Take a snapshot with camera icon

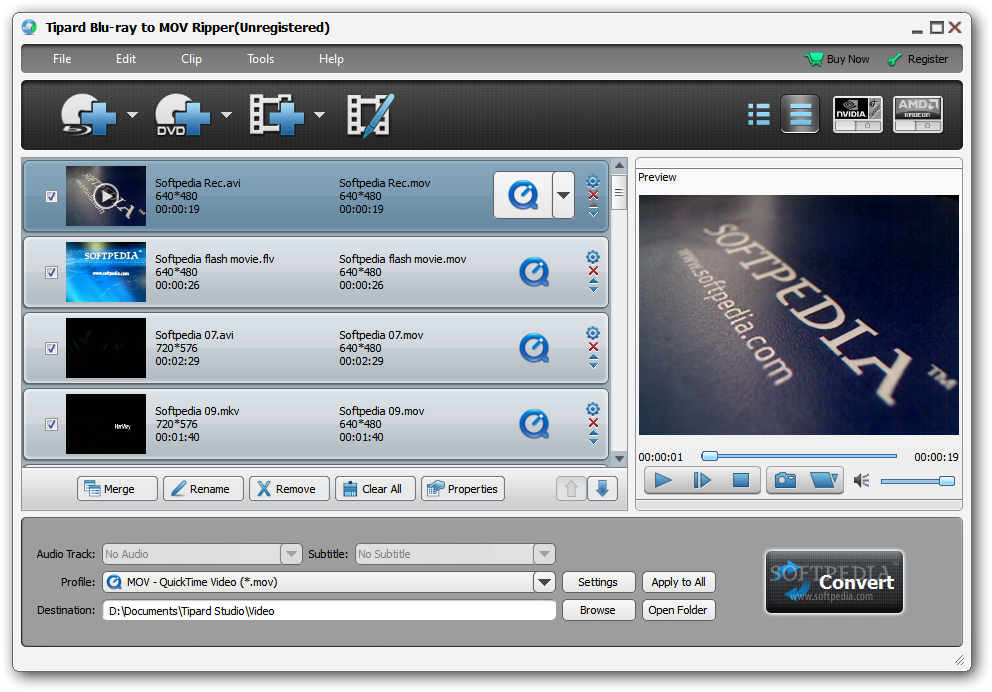pyautogui.click(x=785, y=480)
